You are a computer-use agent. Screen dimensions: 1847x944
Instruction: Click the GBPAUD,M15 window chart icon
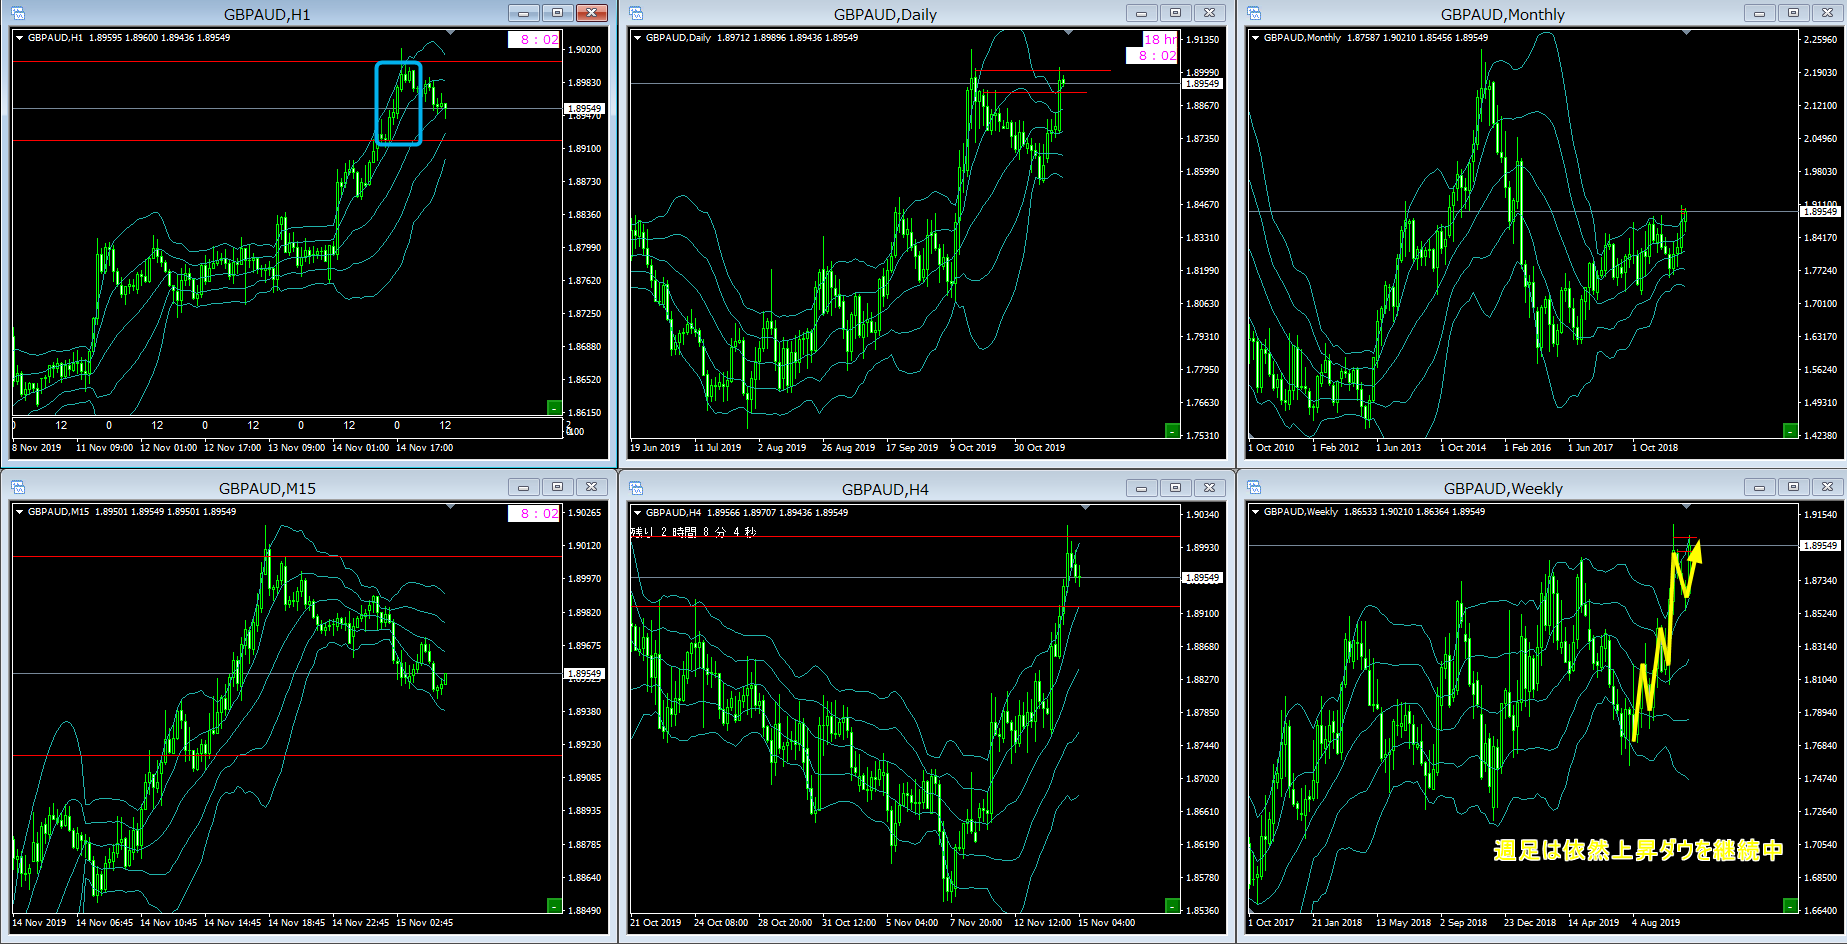(x=18, y=488)
